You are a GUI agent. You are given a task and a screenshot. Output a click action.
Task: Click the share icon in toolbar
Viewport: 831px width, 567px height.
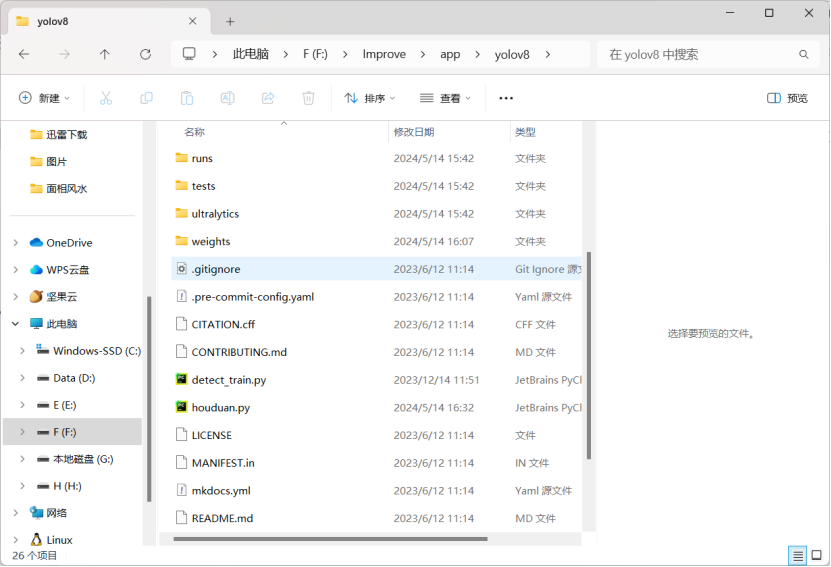pyautogui.click(x=268, y=98)
